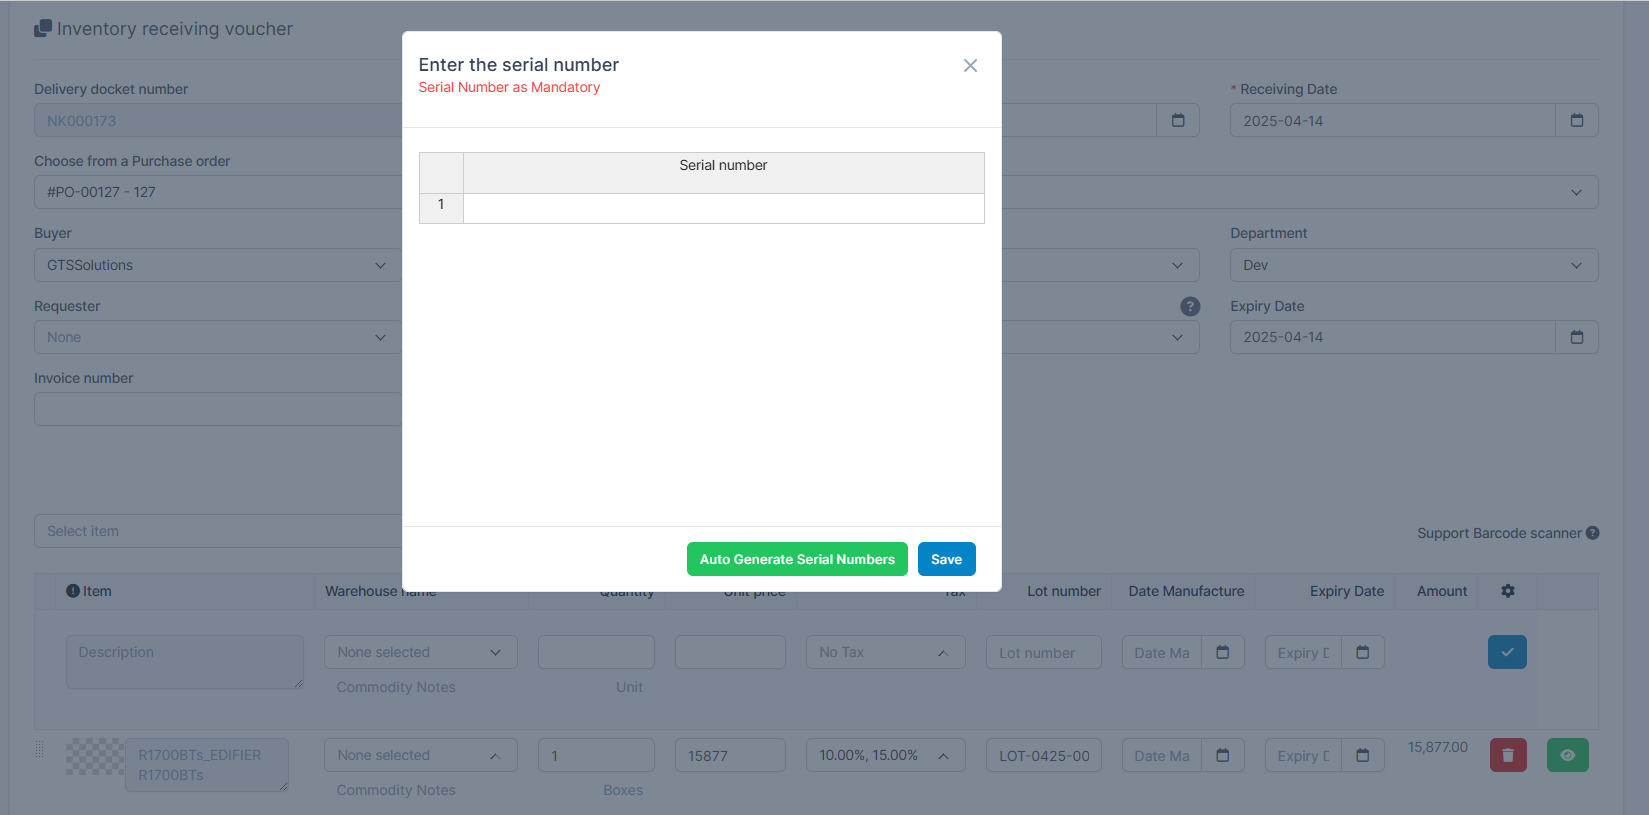This screenshot has height=815, width=1649.
Task: Open the header Expiry Date calendar icon
Action: pyautogui.click(x=1576, y=337)
